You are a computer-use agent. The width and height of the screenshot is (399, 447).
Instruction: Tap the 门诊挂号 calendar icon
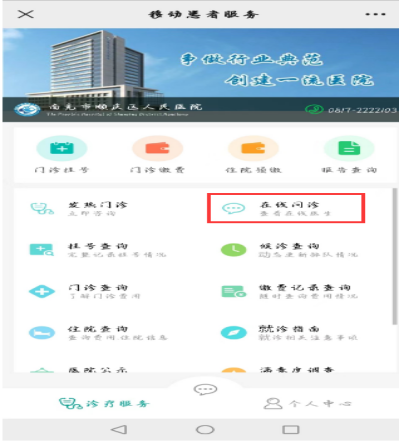coord(62,148)
